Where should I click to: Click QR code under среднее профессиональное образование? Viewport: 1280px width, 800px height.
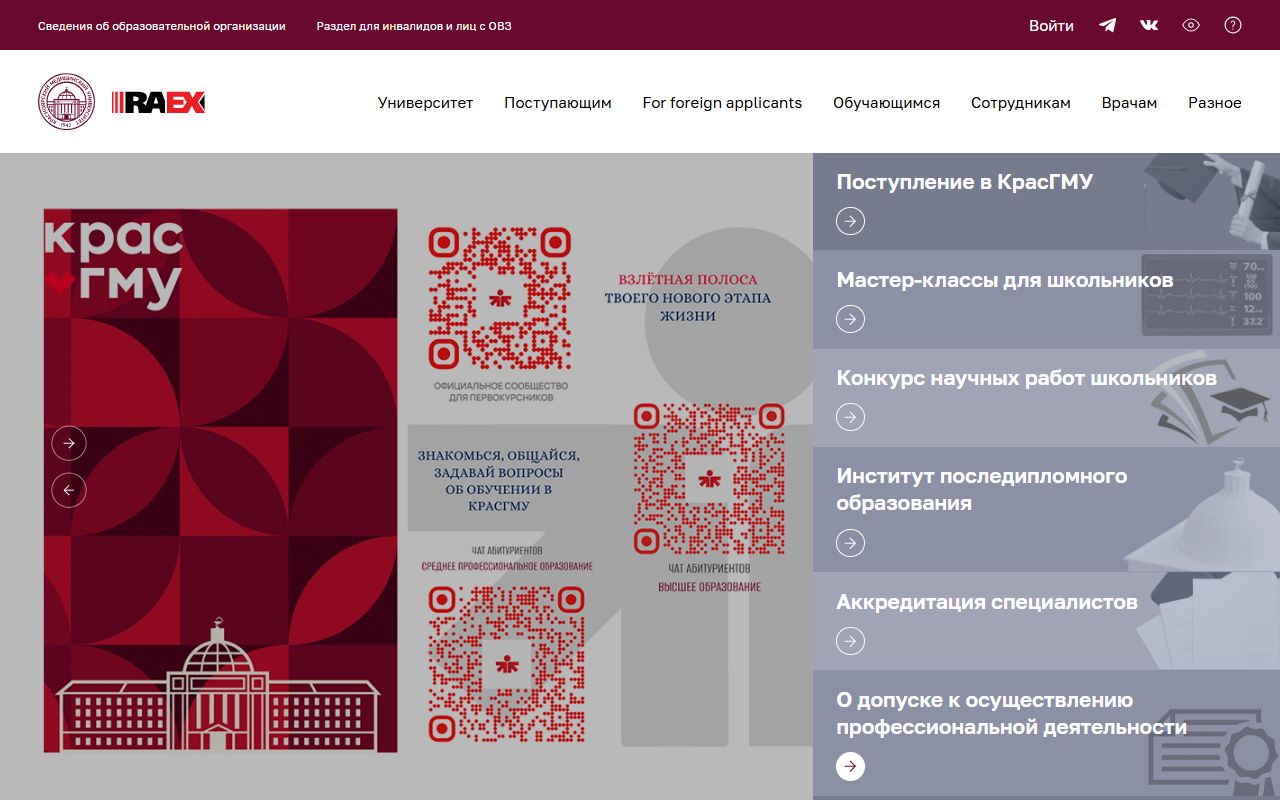pos(507,663)
